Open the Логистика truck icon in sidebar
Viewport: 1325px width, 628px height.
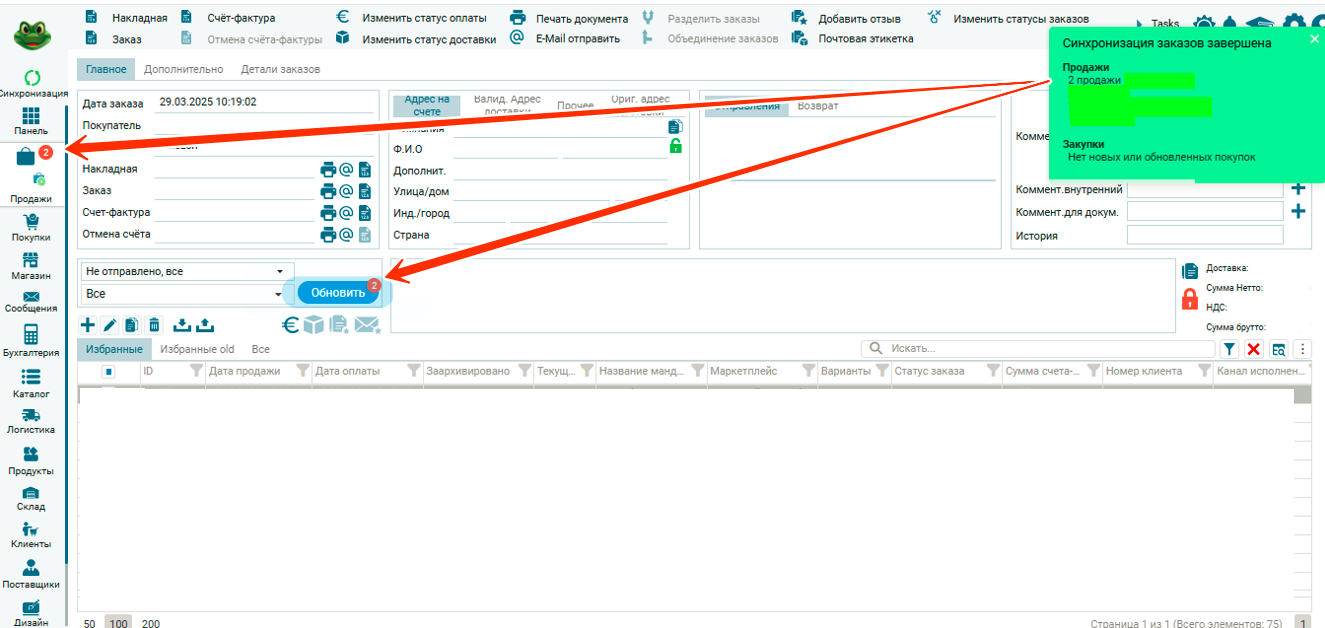point(31,415)
